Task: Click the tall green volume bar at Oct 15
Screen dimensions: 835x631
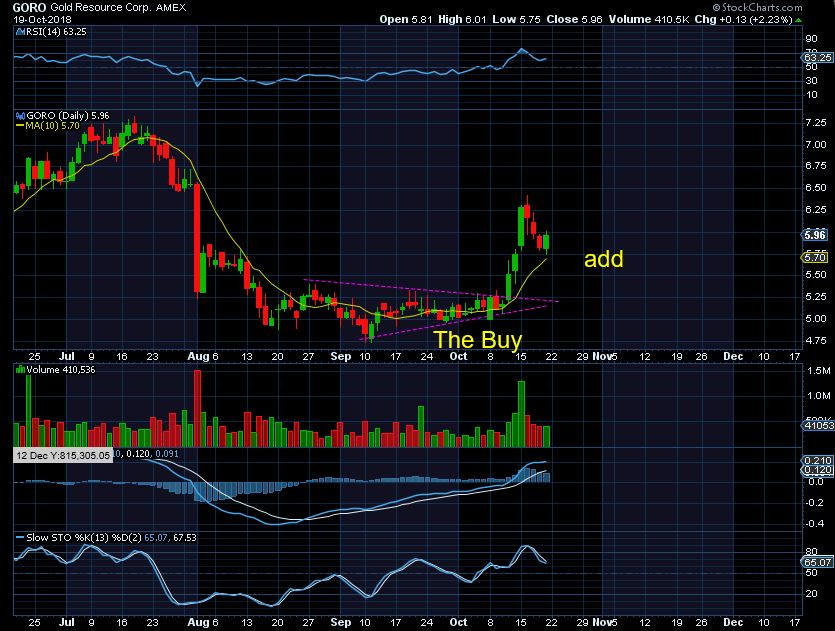Action: point(521,414)
